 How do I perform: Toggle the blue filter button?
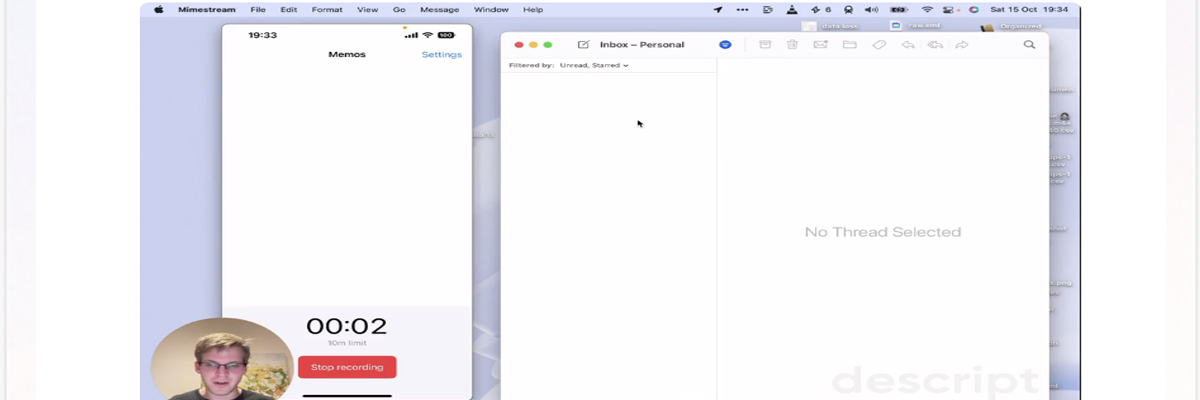tap(725, 45)
